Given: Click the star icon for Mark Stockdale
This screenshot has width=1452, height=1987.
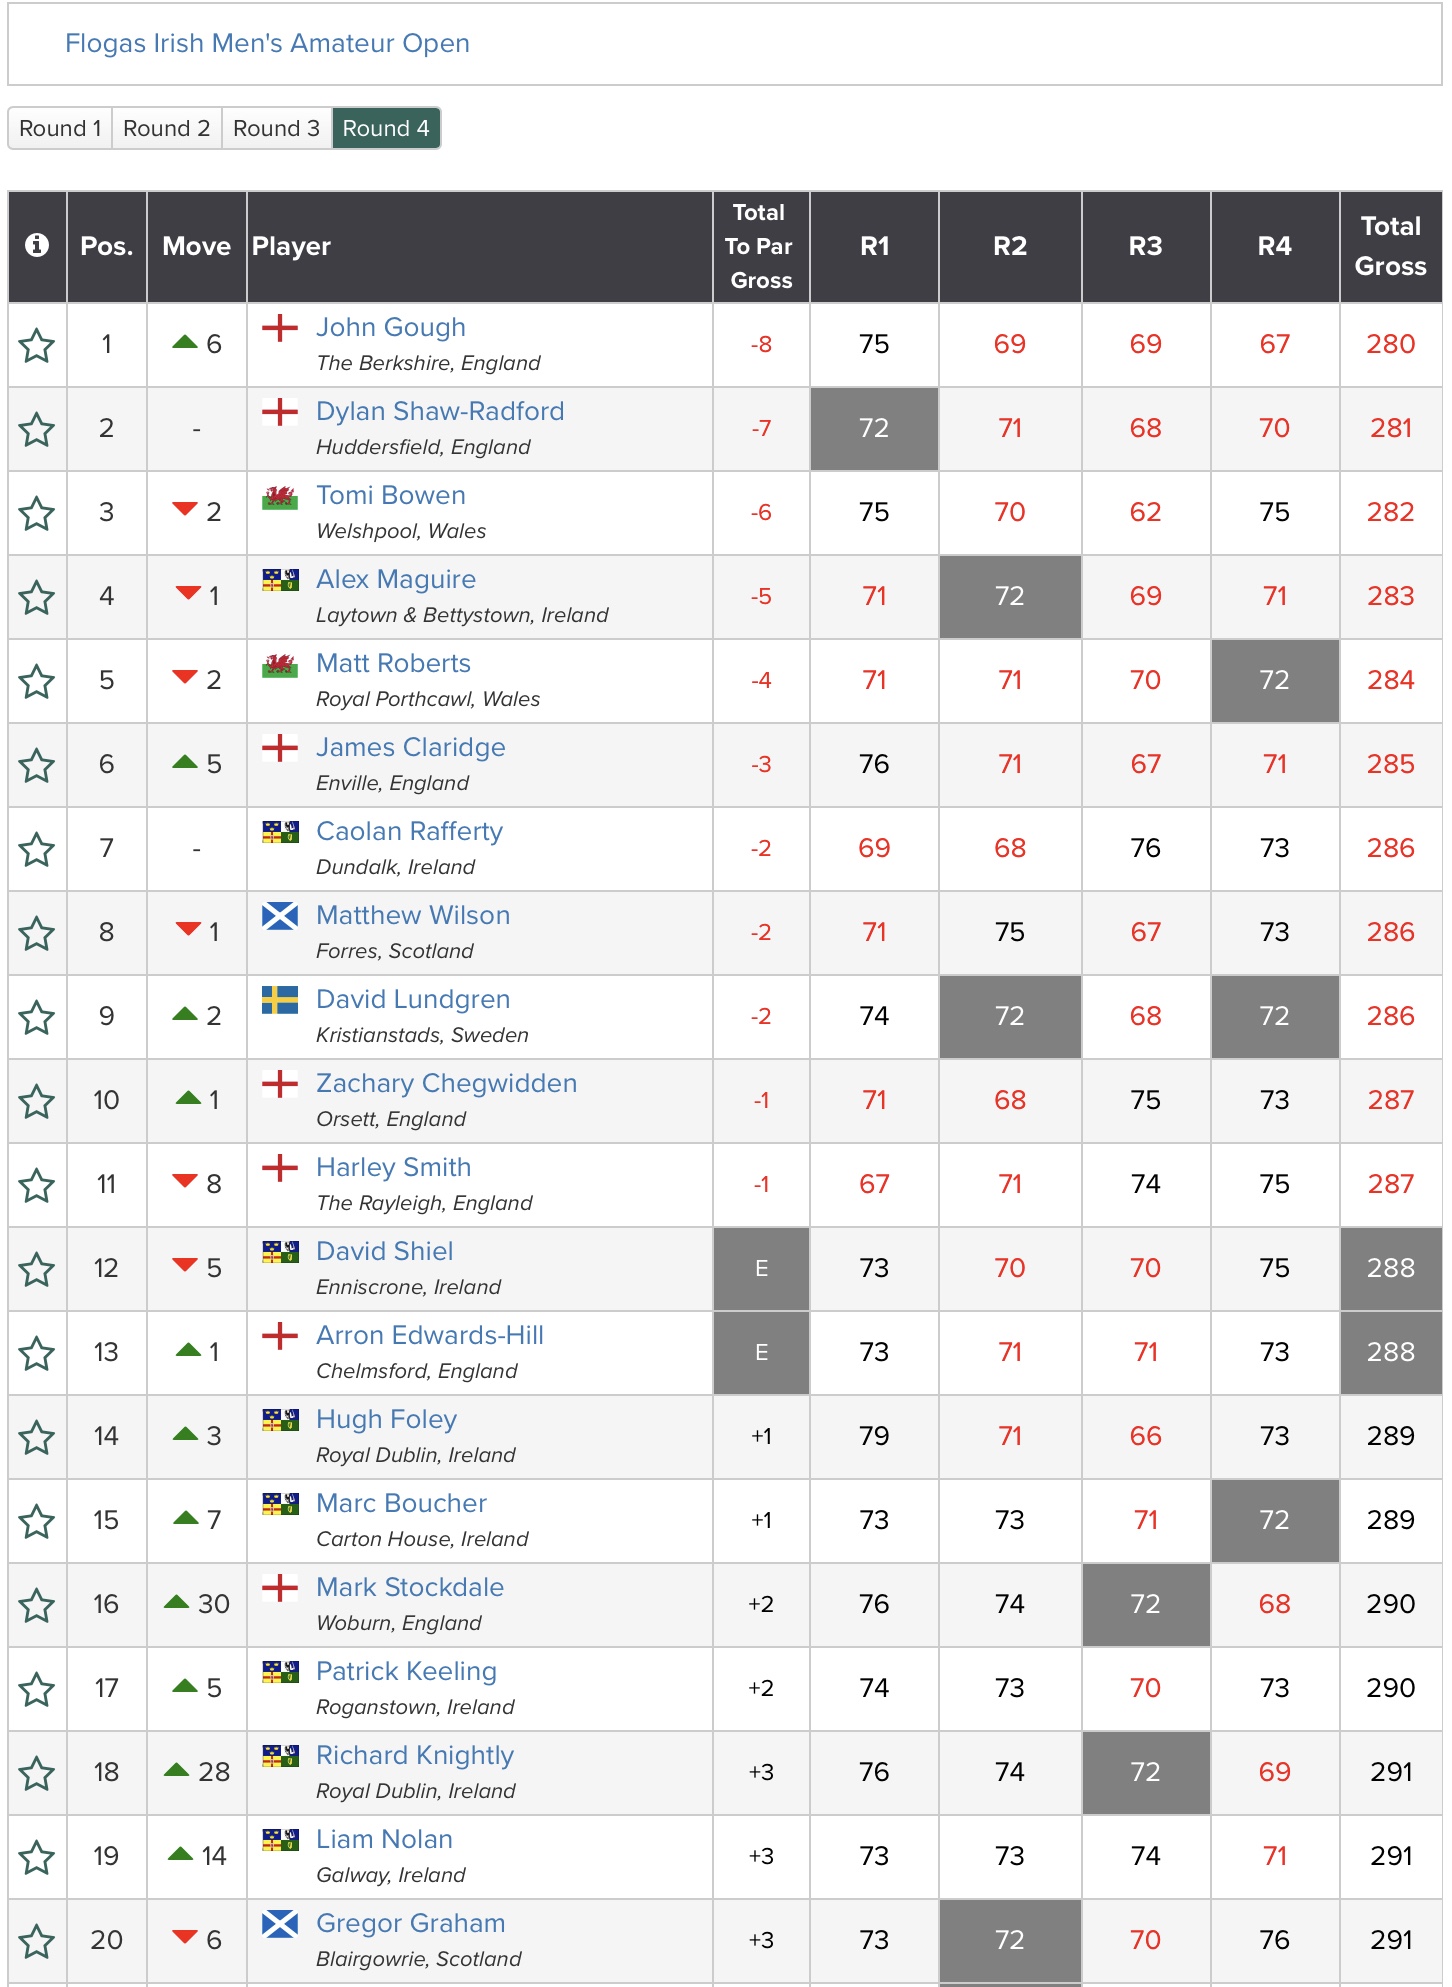Looking at the screenshot, I should 37,1606.
